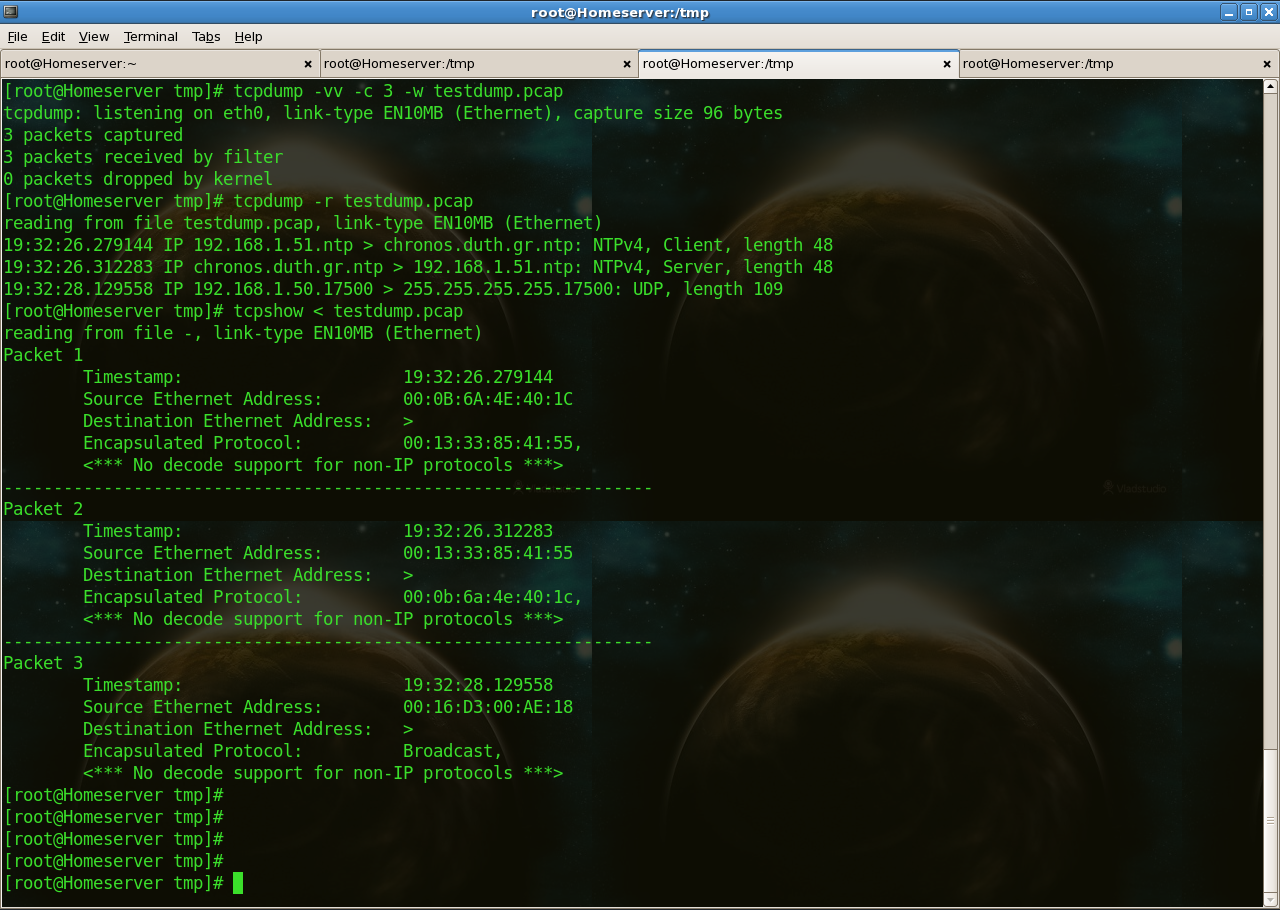Click 'reading from file testdump.pcap' line
The height and width of the screenshot is (910, 1280).
303,223
